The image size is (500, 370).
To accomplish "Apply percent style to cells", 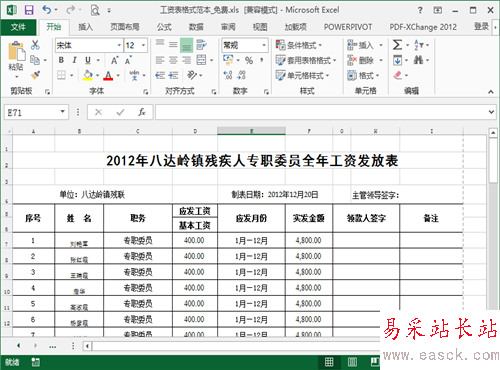I will (x=249, y=60).
